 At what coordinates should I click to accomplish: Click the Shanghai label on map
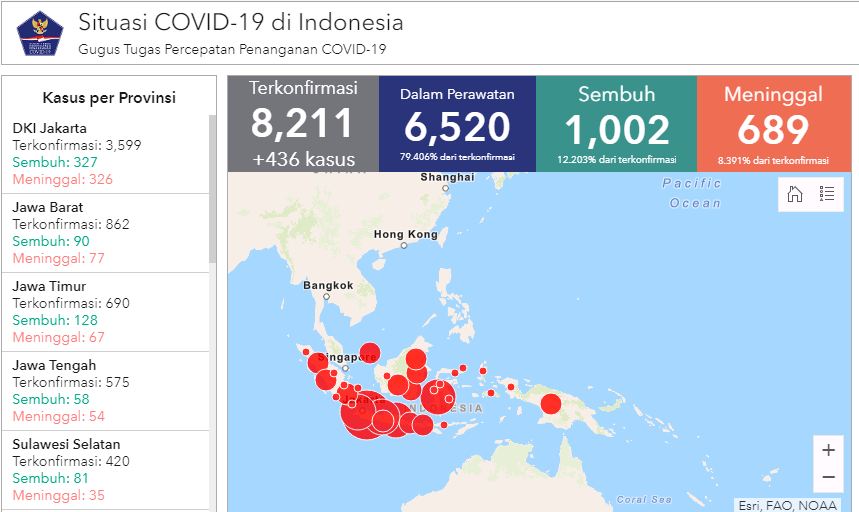(x=447, y=177)
